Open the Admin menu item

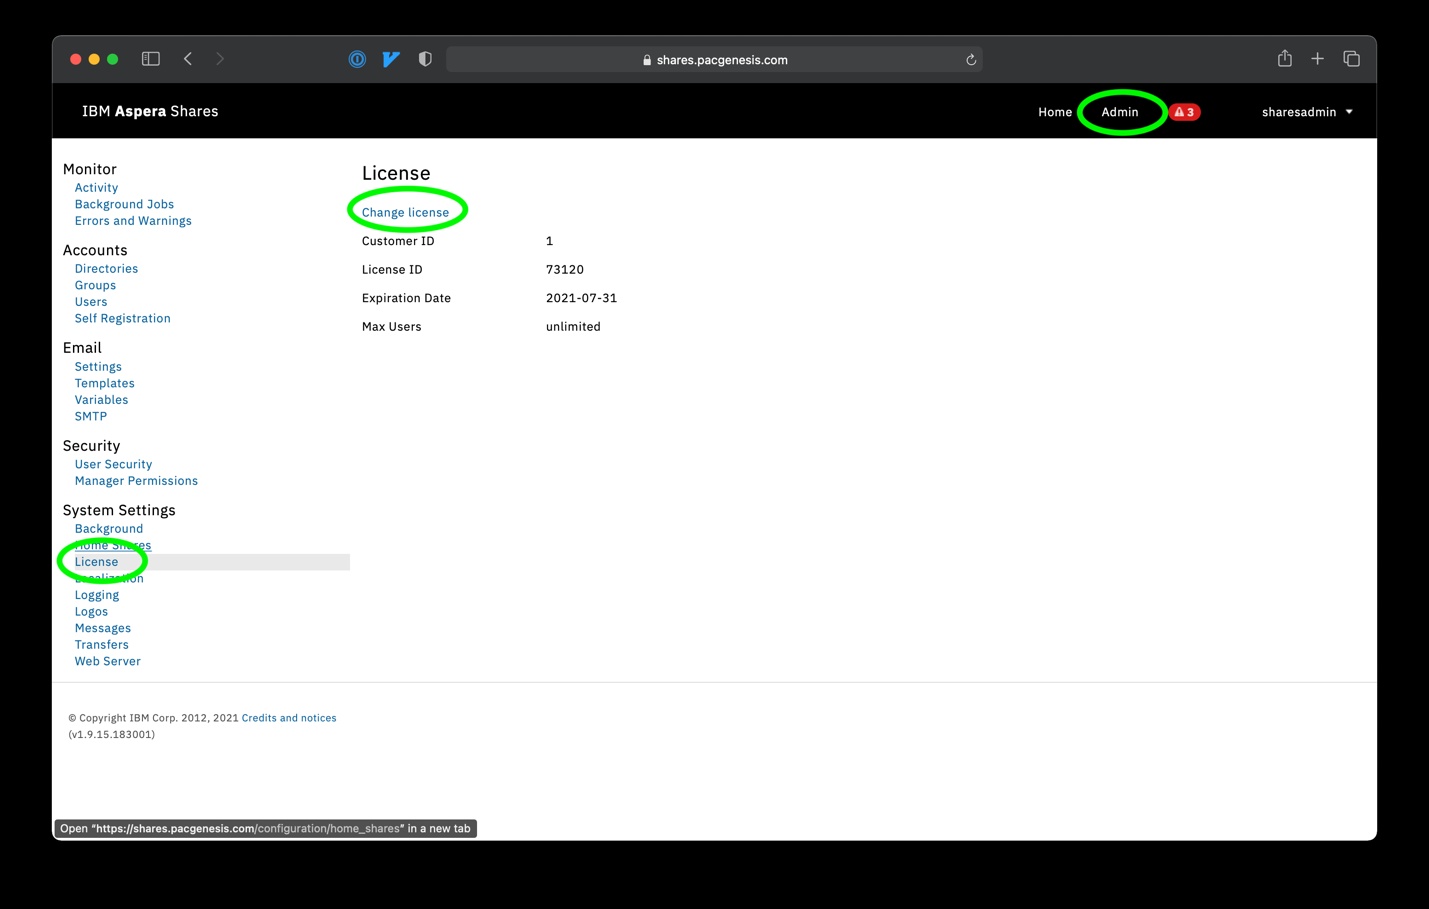[x=1120, y=112]
